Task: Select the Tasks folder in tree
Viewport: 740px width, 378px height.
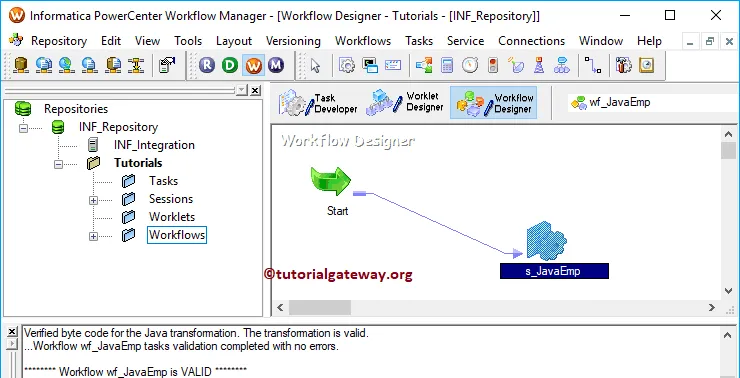Action: pyautogui.click(x=163, y=181)
